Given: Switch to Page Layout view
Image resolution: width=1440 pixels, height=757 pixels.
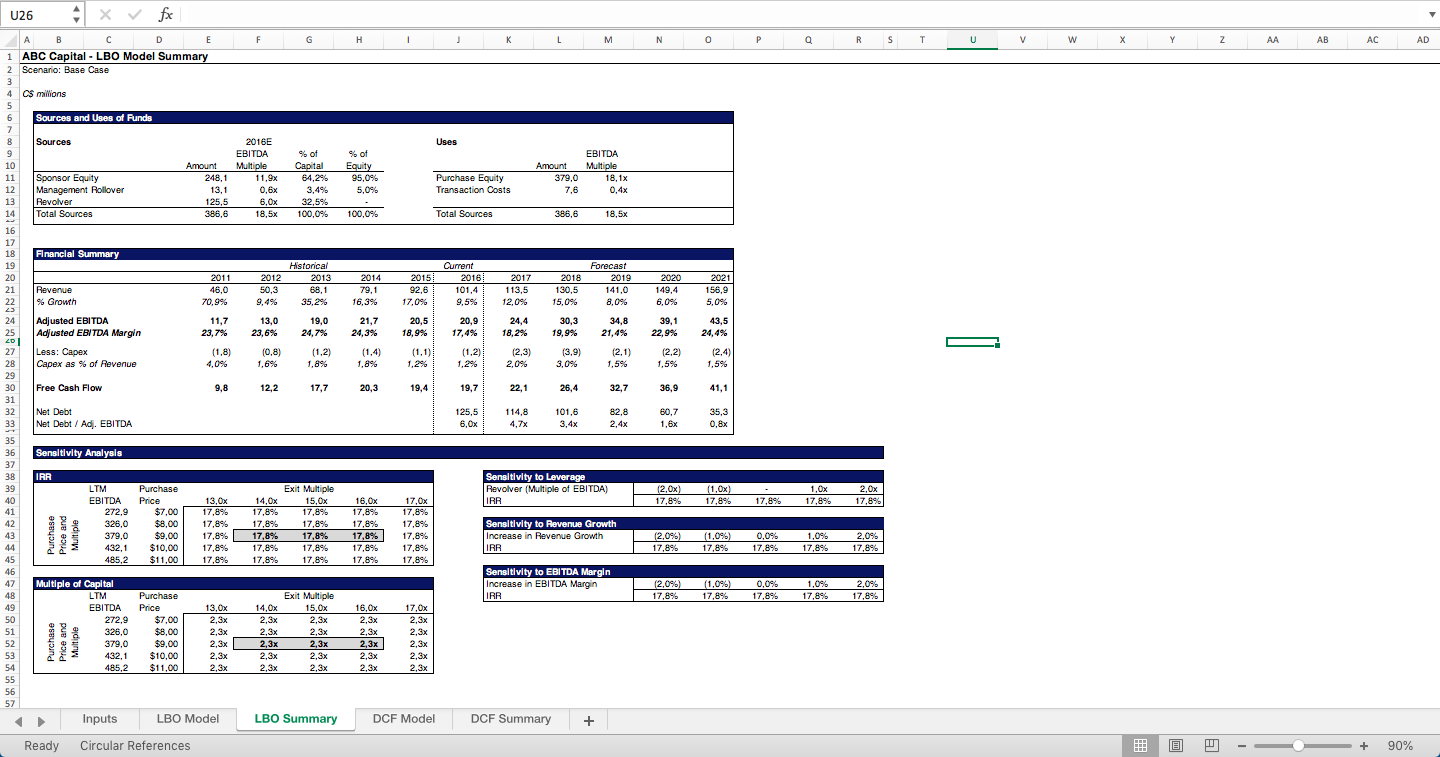Looking at the screenshot, I should pos(1176,746).
